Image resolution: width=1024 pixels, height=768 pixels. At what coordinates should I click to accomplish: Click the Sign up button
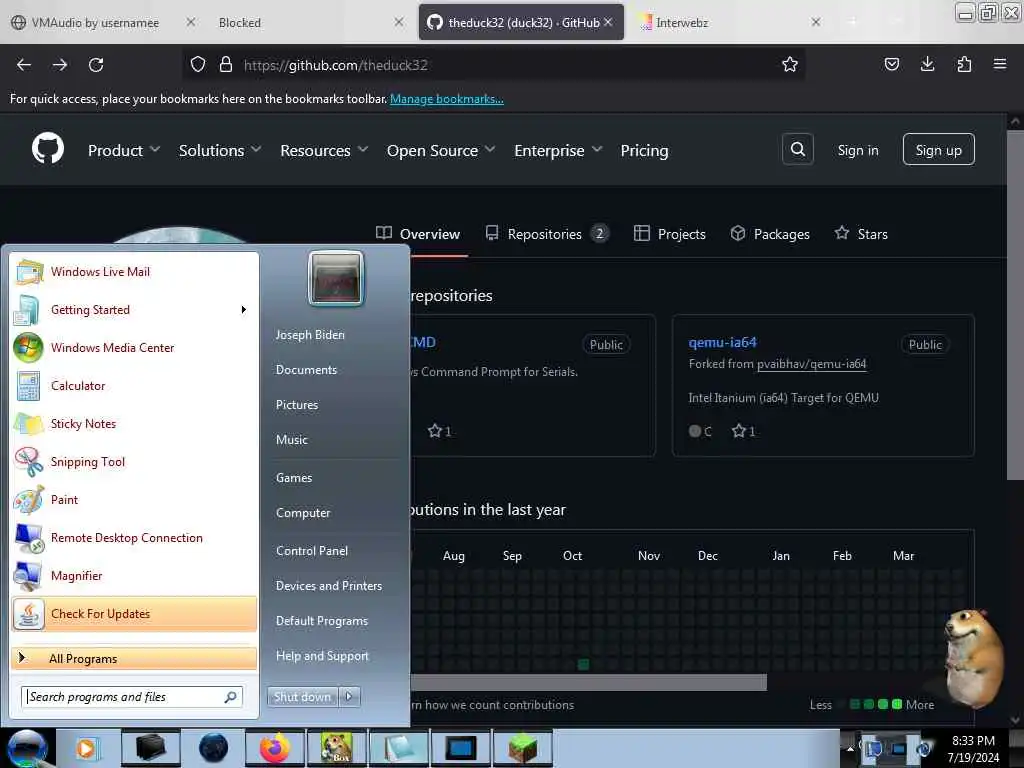938,150
